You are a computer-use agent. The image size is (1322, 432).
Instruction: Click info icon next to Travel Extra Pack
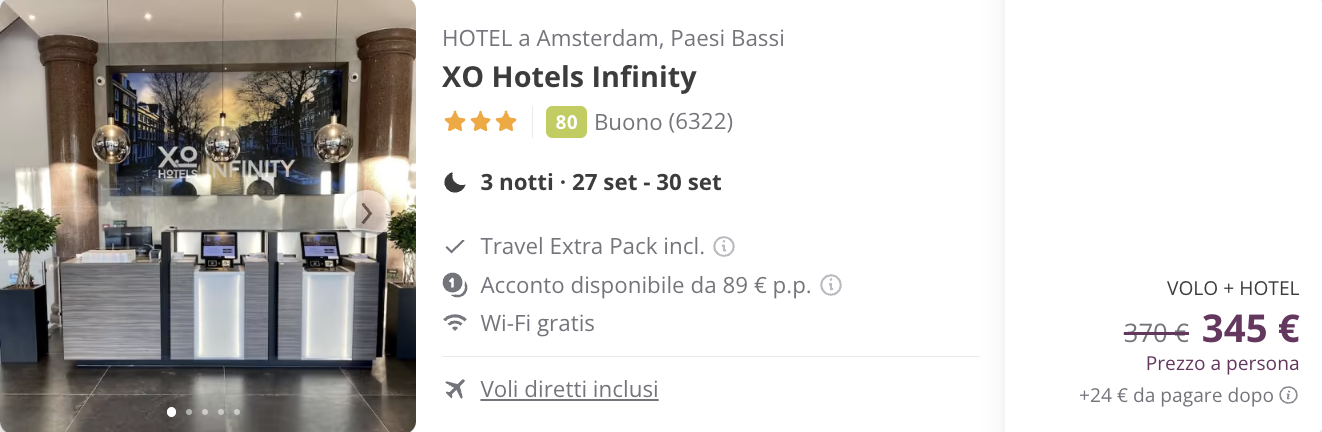[725, 246]
